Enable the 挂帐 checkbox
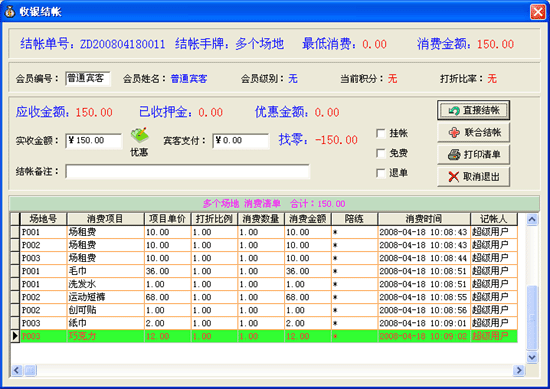The image size is (550, 389). (381, 133)
